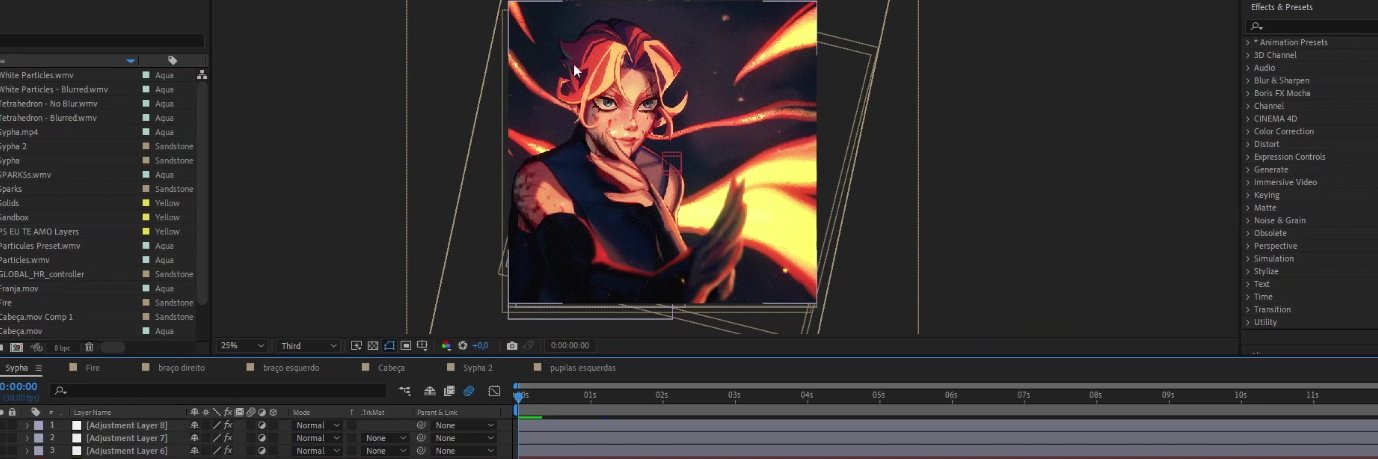This screenshot has height=459, width=1378.
Task: Open project color depth 8 bpc setting
Action: click(62, 347)
